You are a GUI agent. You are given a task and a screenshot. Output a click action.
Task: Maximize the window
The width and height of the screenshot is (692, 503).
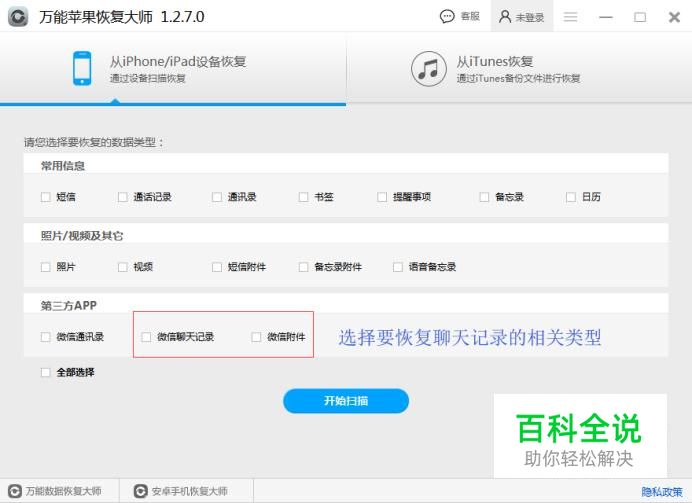click(x=640, y=17)
